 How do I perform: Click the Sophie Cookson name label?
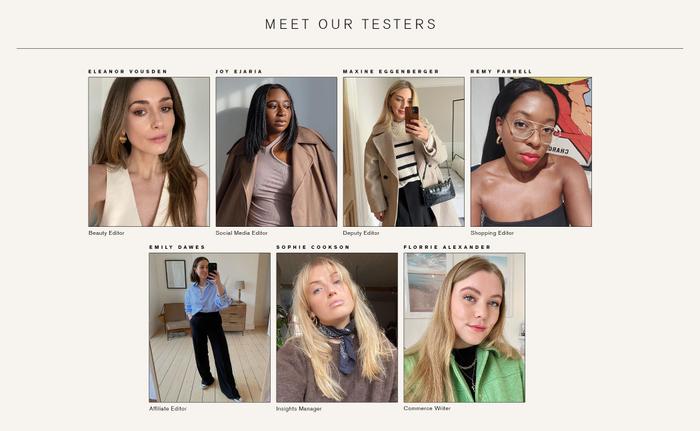[x=313, y=247]
